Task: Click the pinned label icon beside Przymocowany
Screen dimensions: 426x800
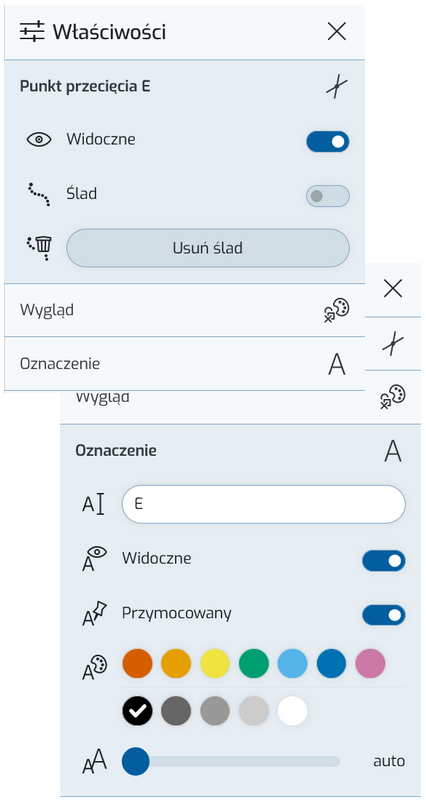Action: [x=94, y=614]
